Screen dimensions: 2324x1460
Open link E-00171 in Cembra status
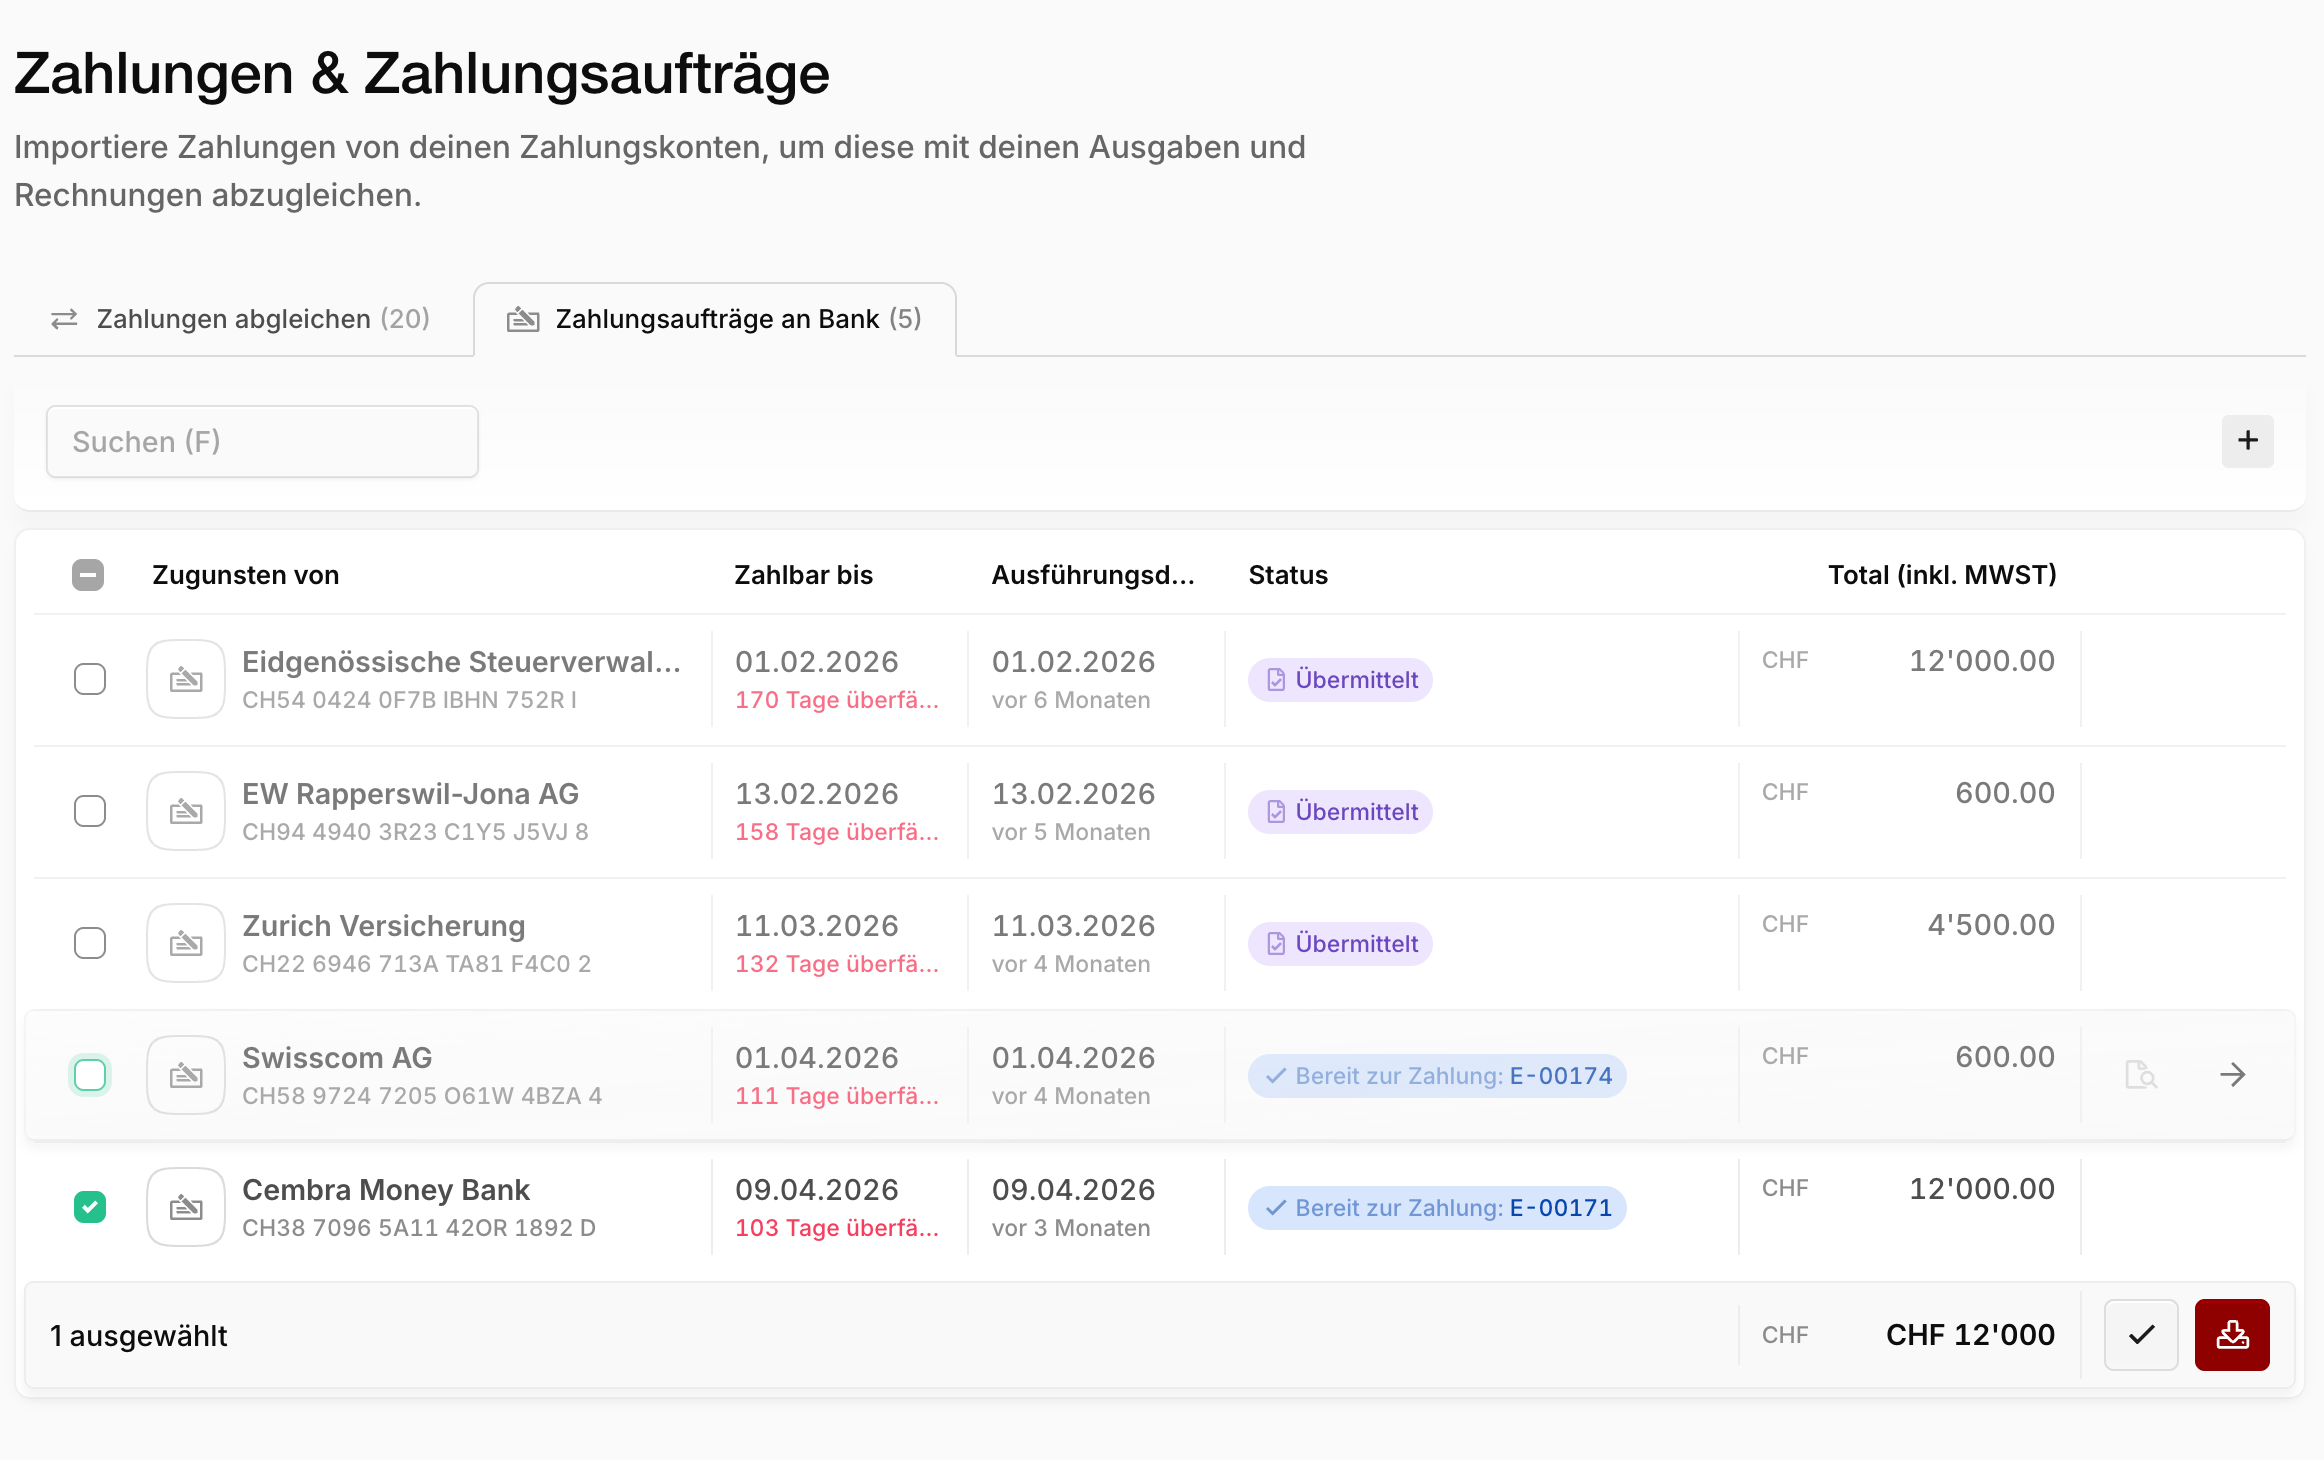[x=1561, y=1208]
